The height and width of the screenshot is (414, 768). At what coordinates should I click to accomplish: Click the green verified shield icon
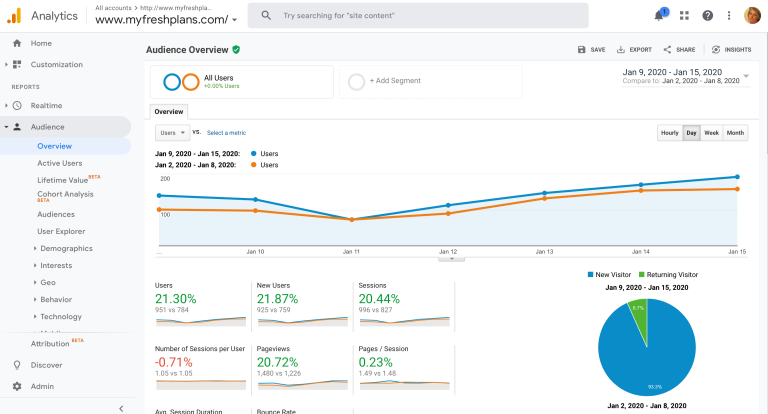236,49
